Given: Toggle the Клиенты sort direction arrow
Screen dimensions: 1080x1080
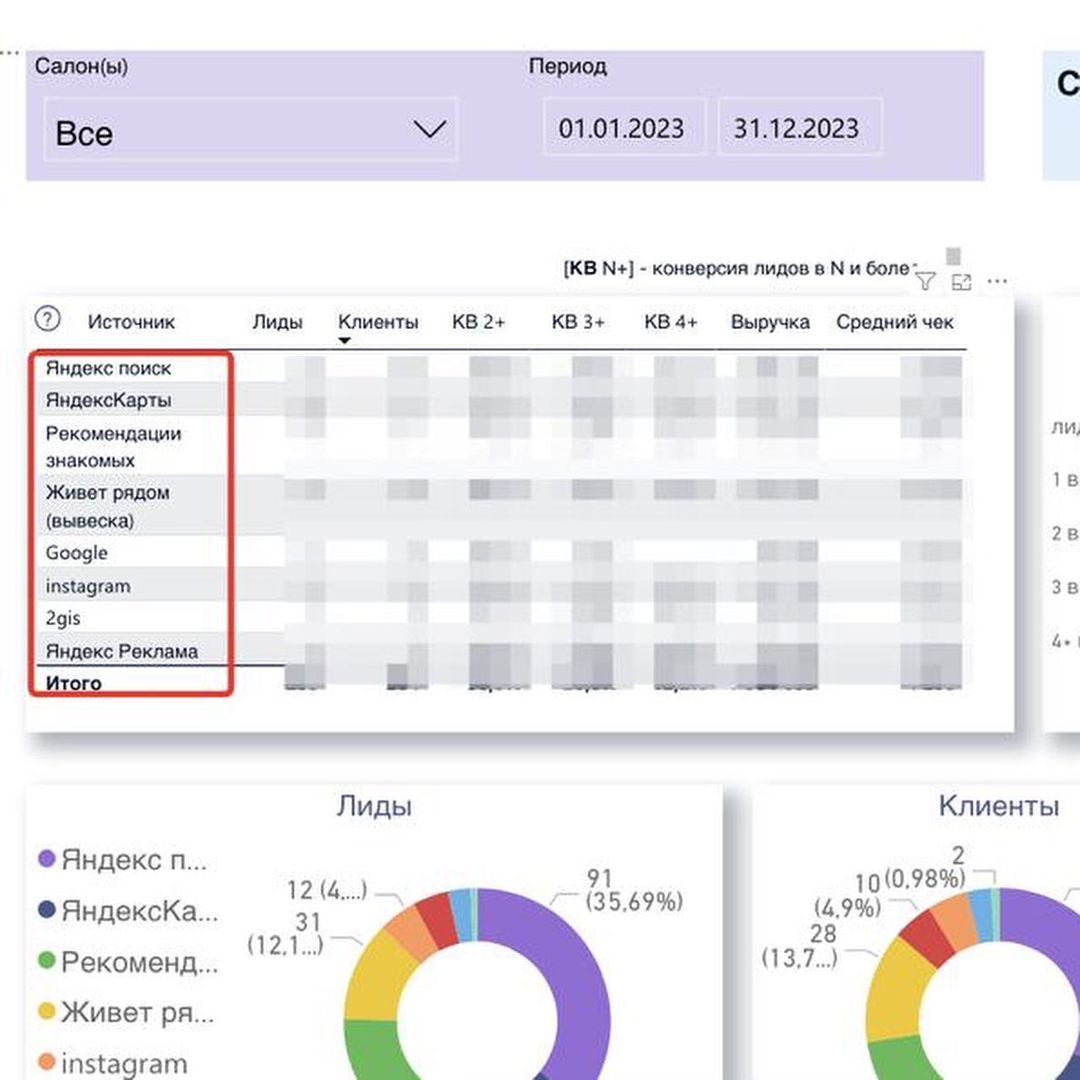Looking at the screenshot, I should (345, 340).
